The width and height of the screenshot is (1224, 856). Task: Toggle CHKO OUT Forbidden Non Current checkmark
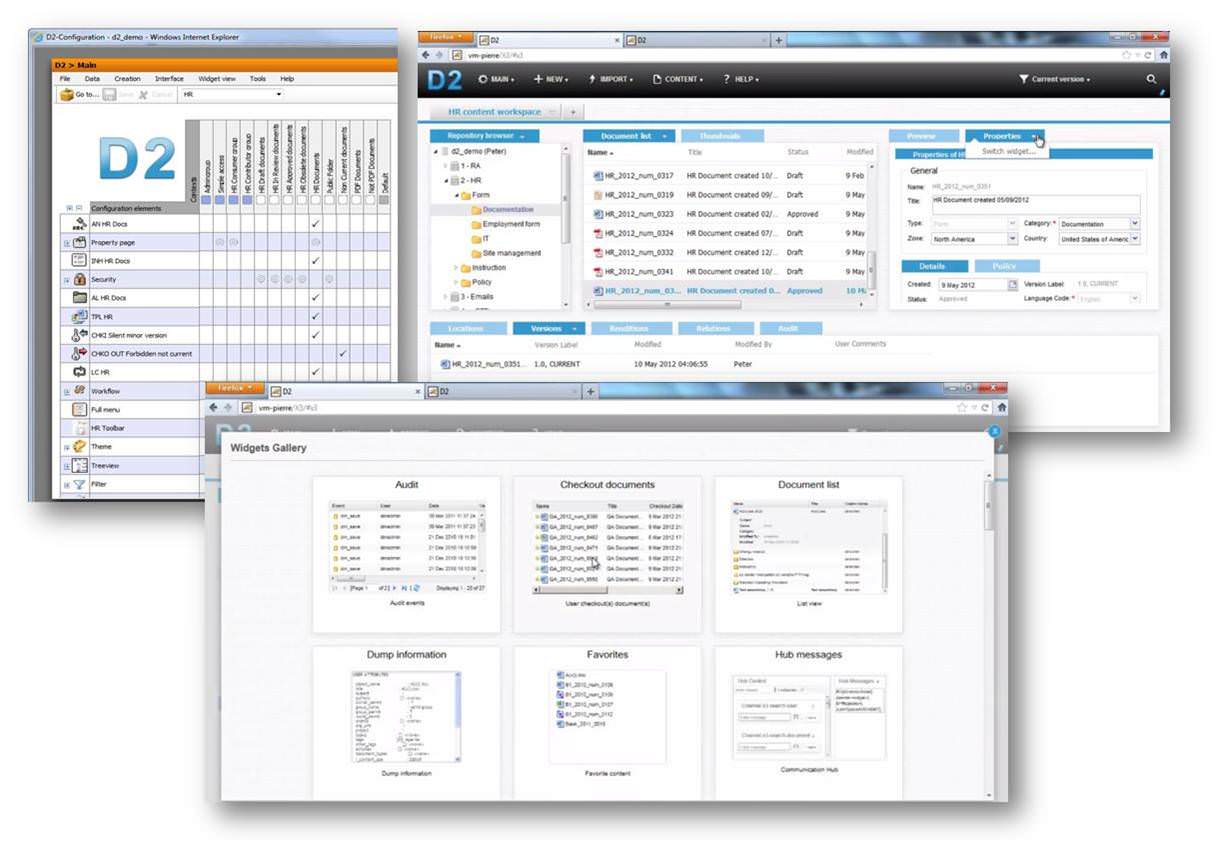(x=343, y=353)
